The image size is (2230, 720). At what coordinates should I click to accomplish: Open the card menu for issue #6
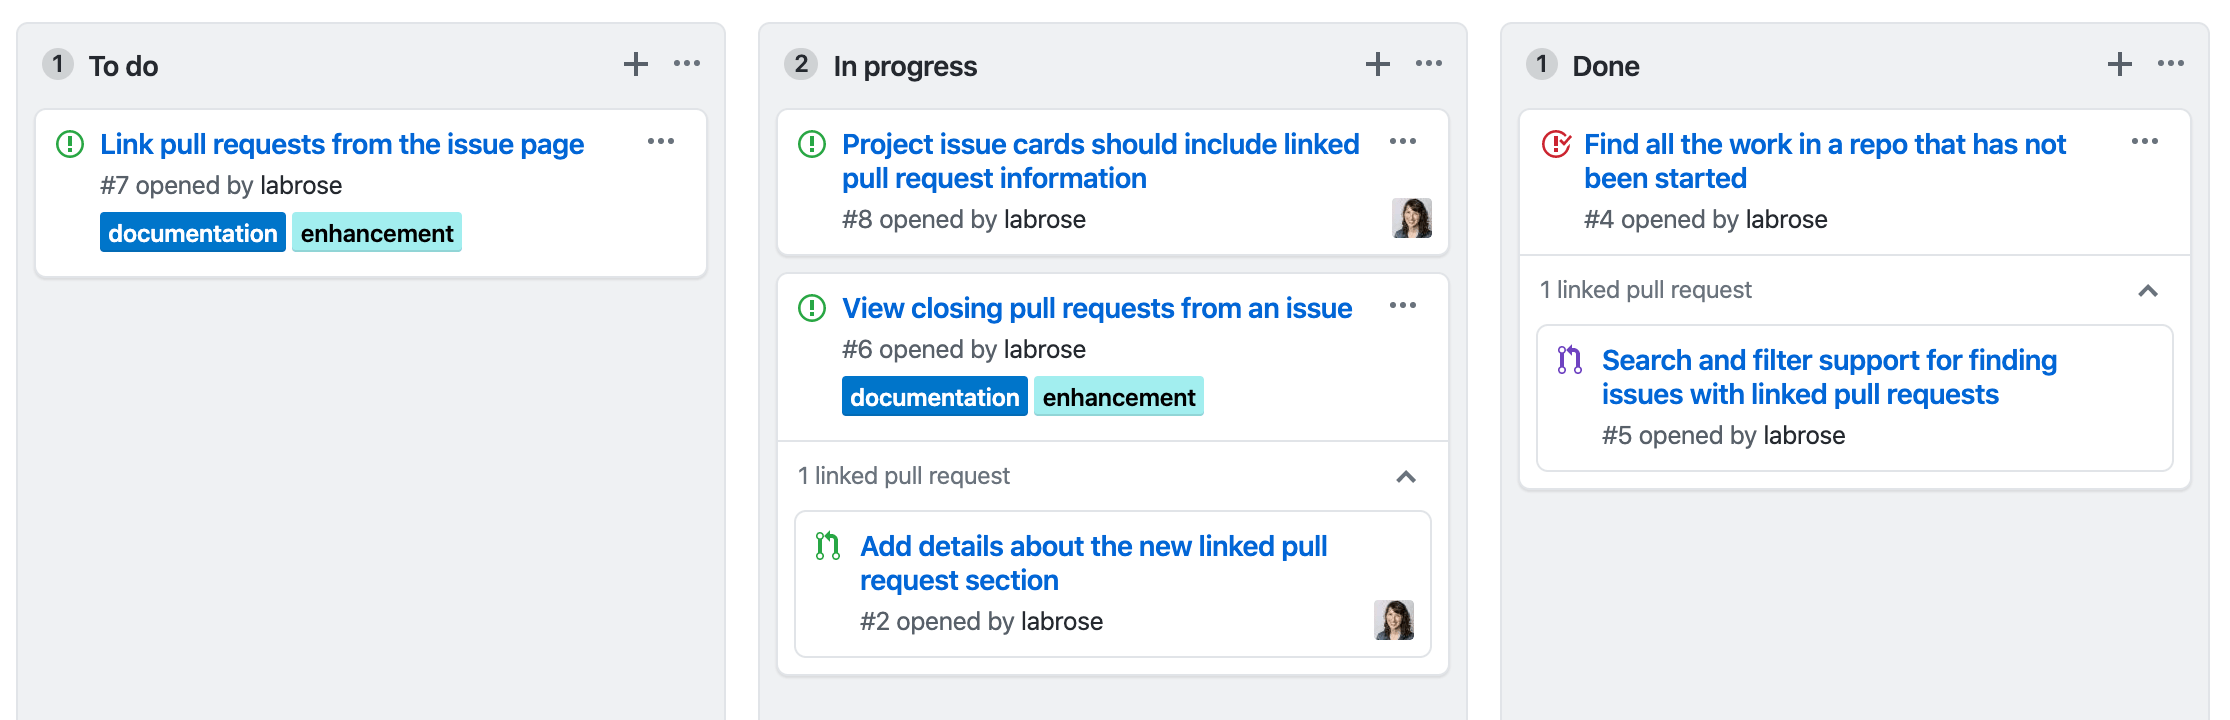coord(1403,306)
